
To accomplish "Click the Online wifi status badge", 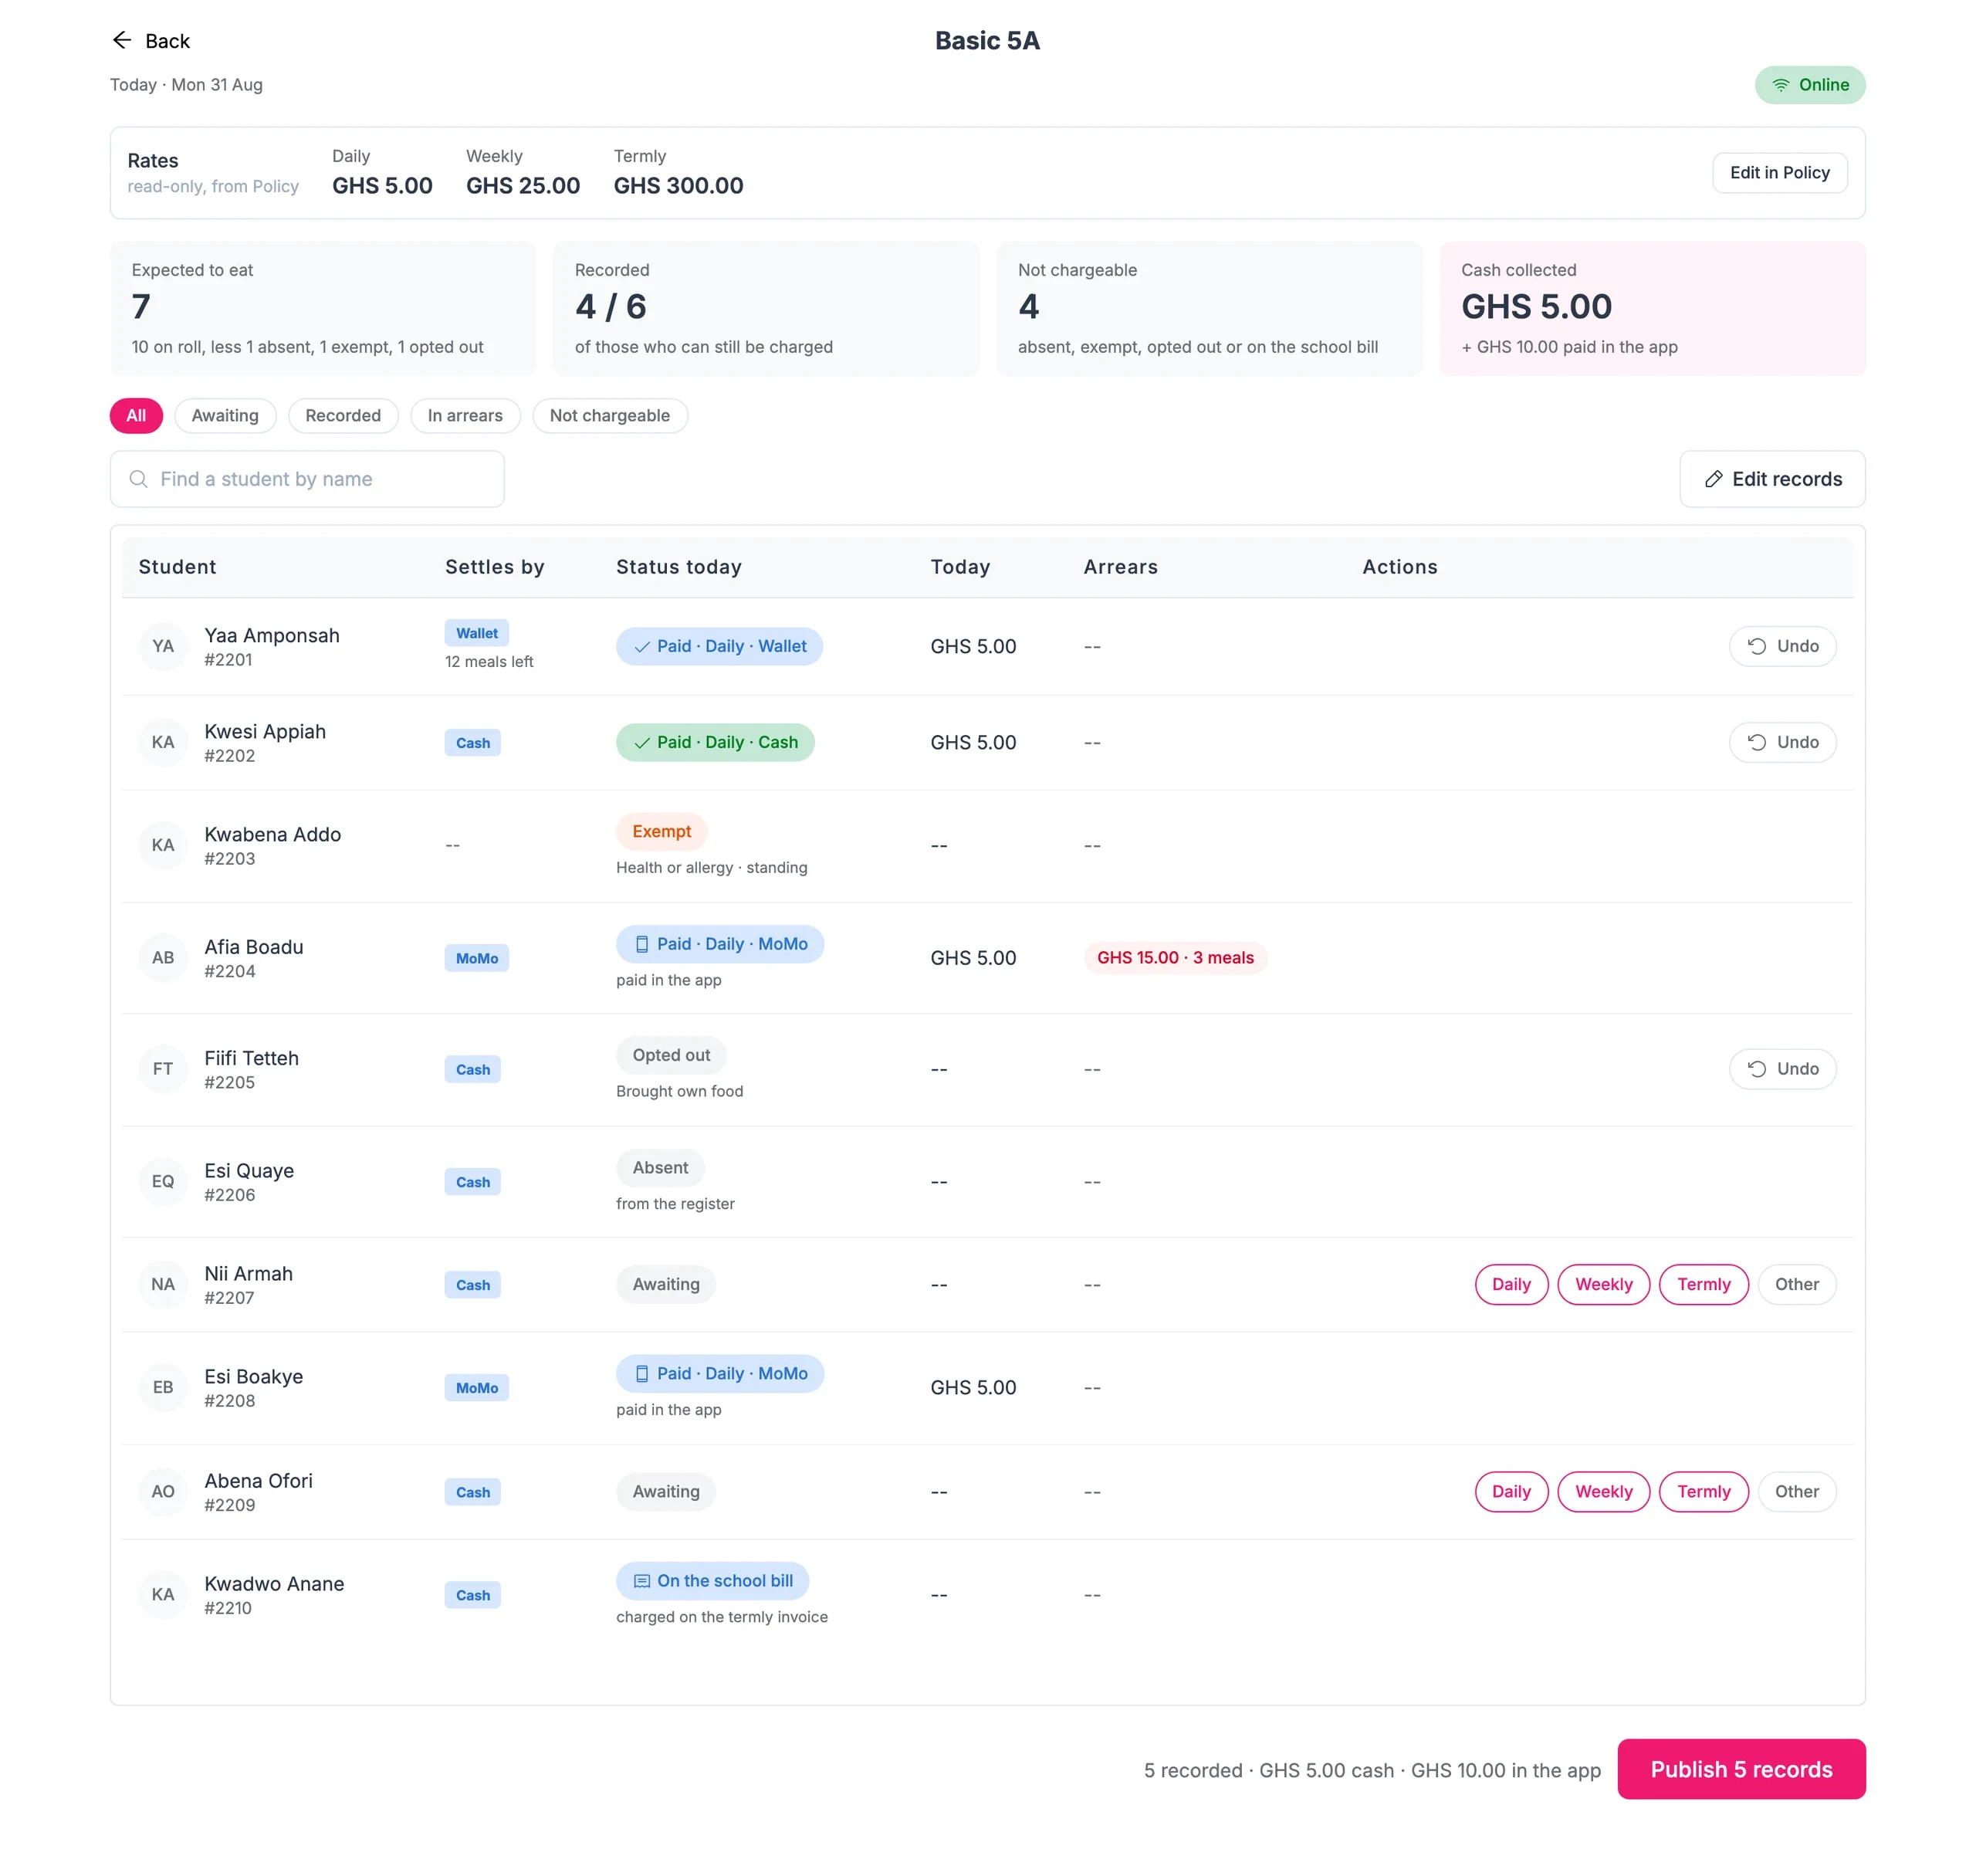I will [1810, 85].
